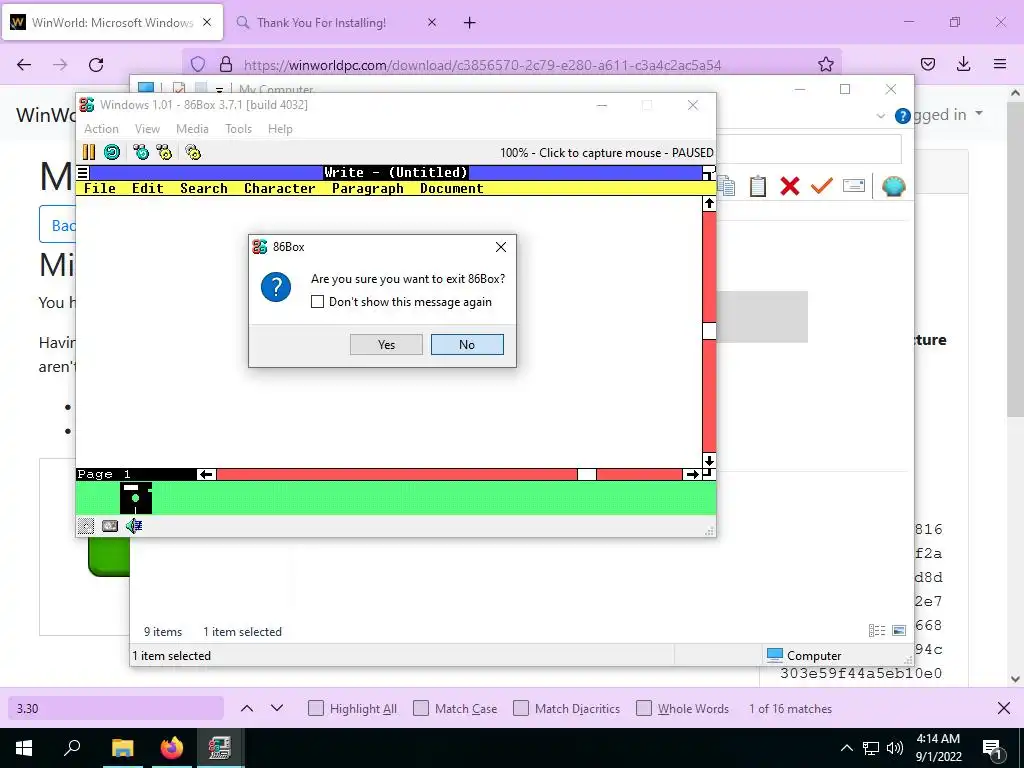1024x768 pixels.
Task: Check Don't show this message again
Action: click(x=317, y=302)
